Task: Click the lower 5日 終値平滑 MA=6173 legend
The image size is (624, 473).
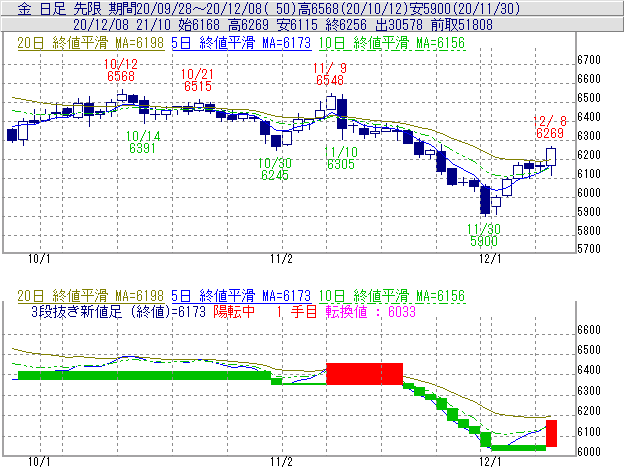Action: (241, 296)
